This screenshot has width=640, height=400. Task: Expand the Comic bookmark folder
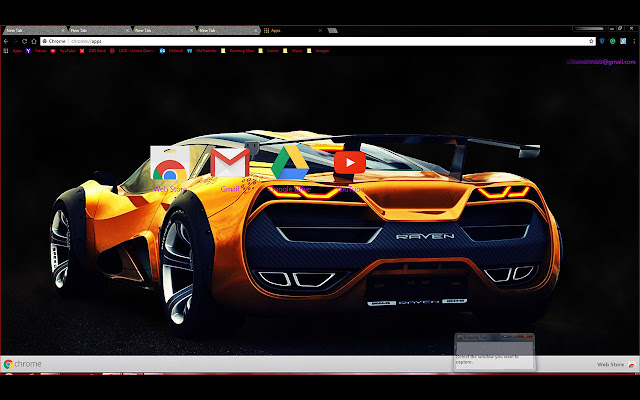point(269,51)
